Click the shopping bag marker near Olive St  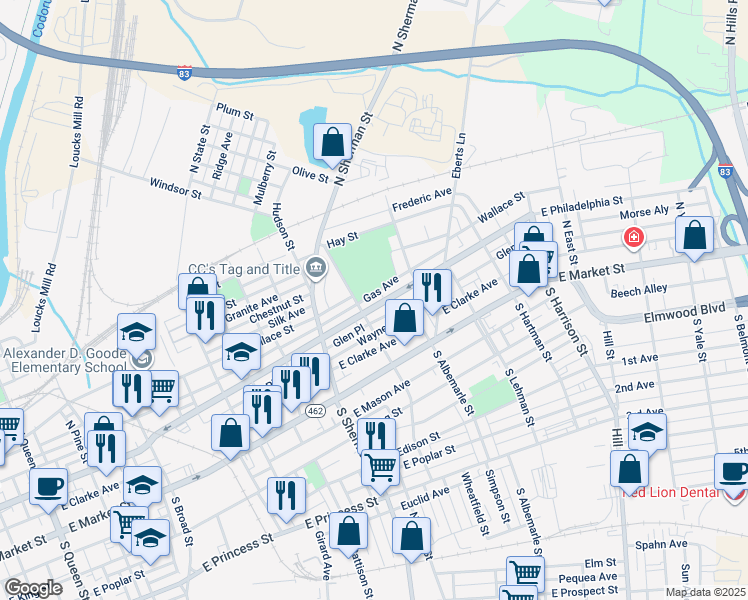coord(332,145)
